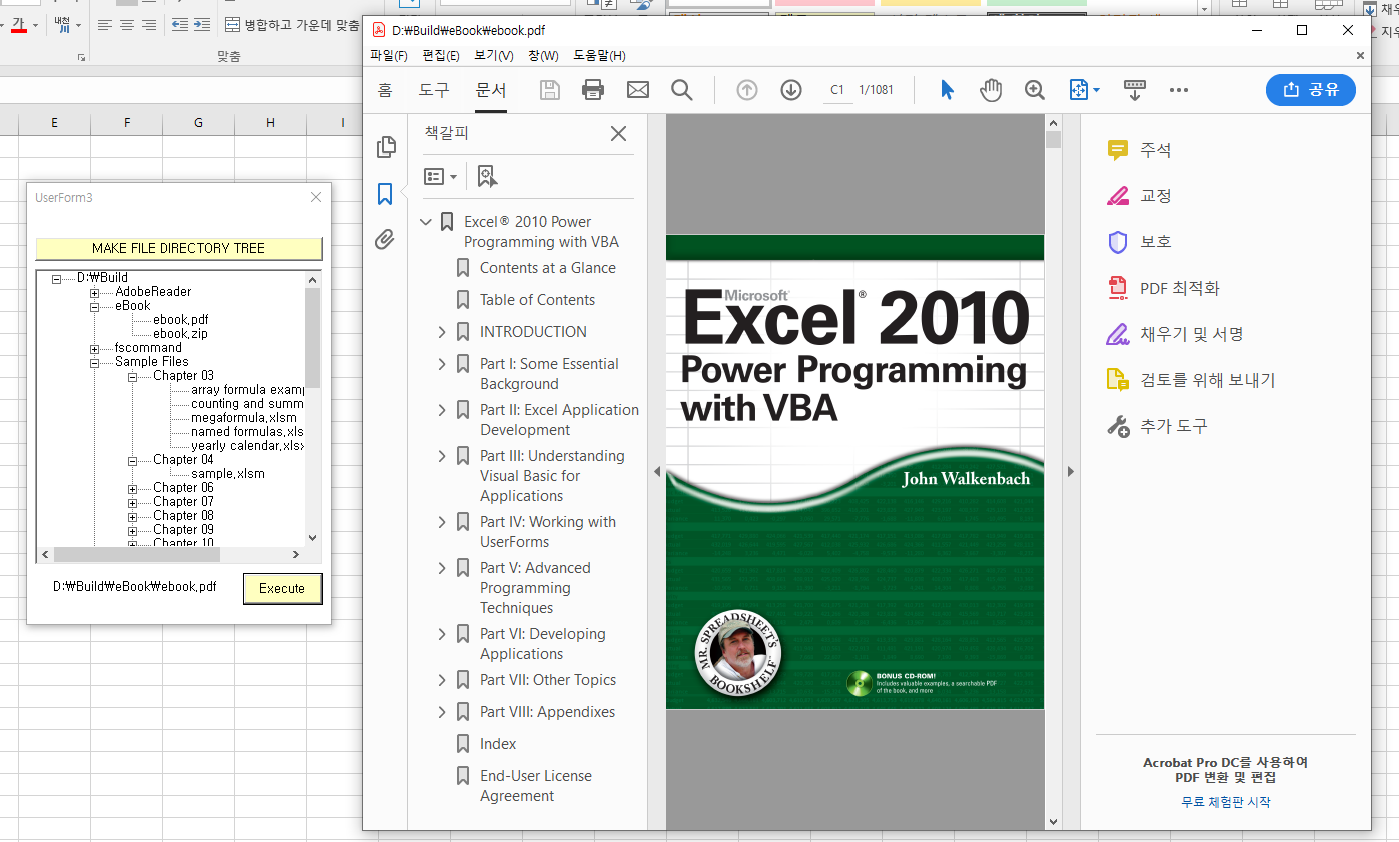Go to next page with down arrow icon
The height and width of the screenshot is (842, 1399).
[791, 90]
